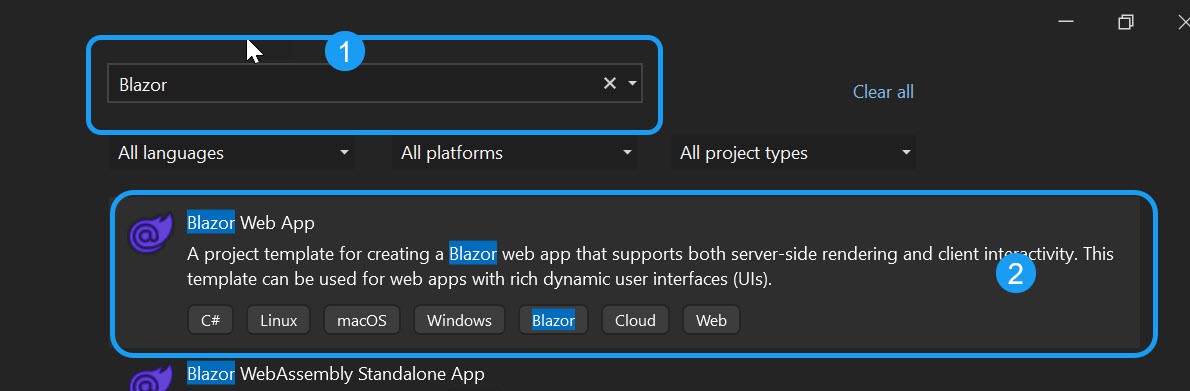
Task: Expand the All languages dropdown
Action: [233, 153]
